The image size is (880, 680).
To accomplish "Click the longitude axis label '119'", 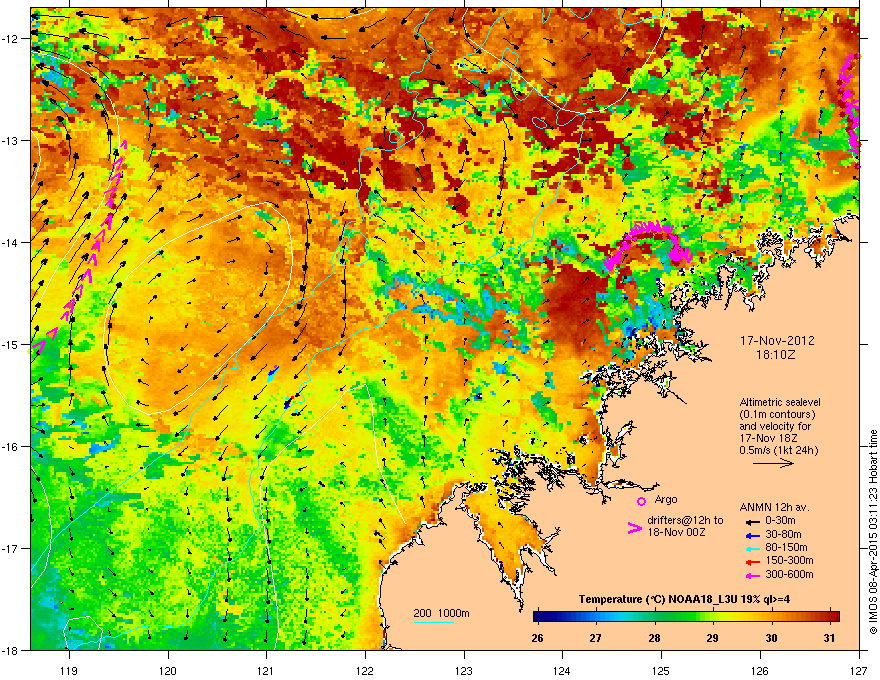I will (69, 670).
